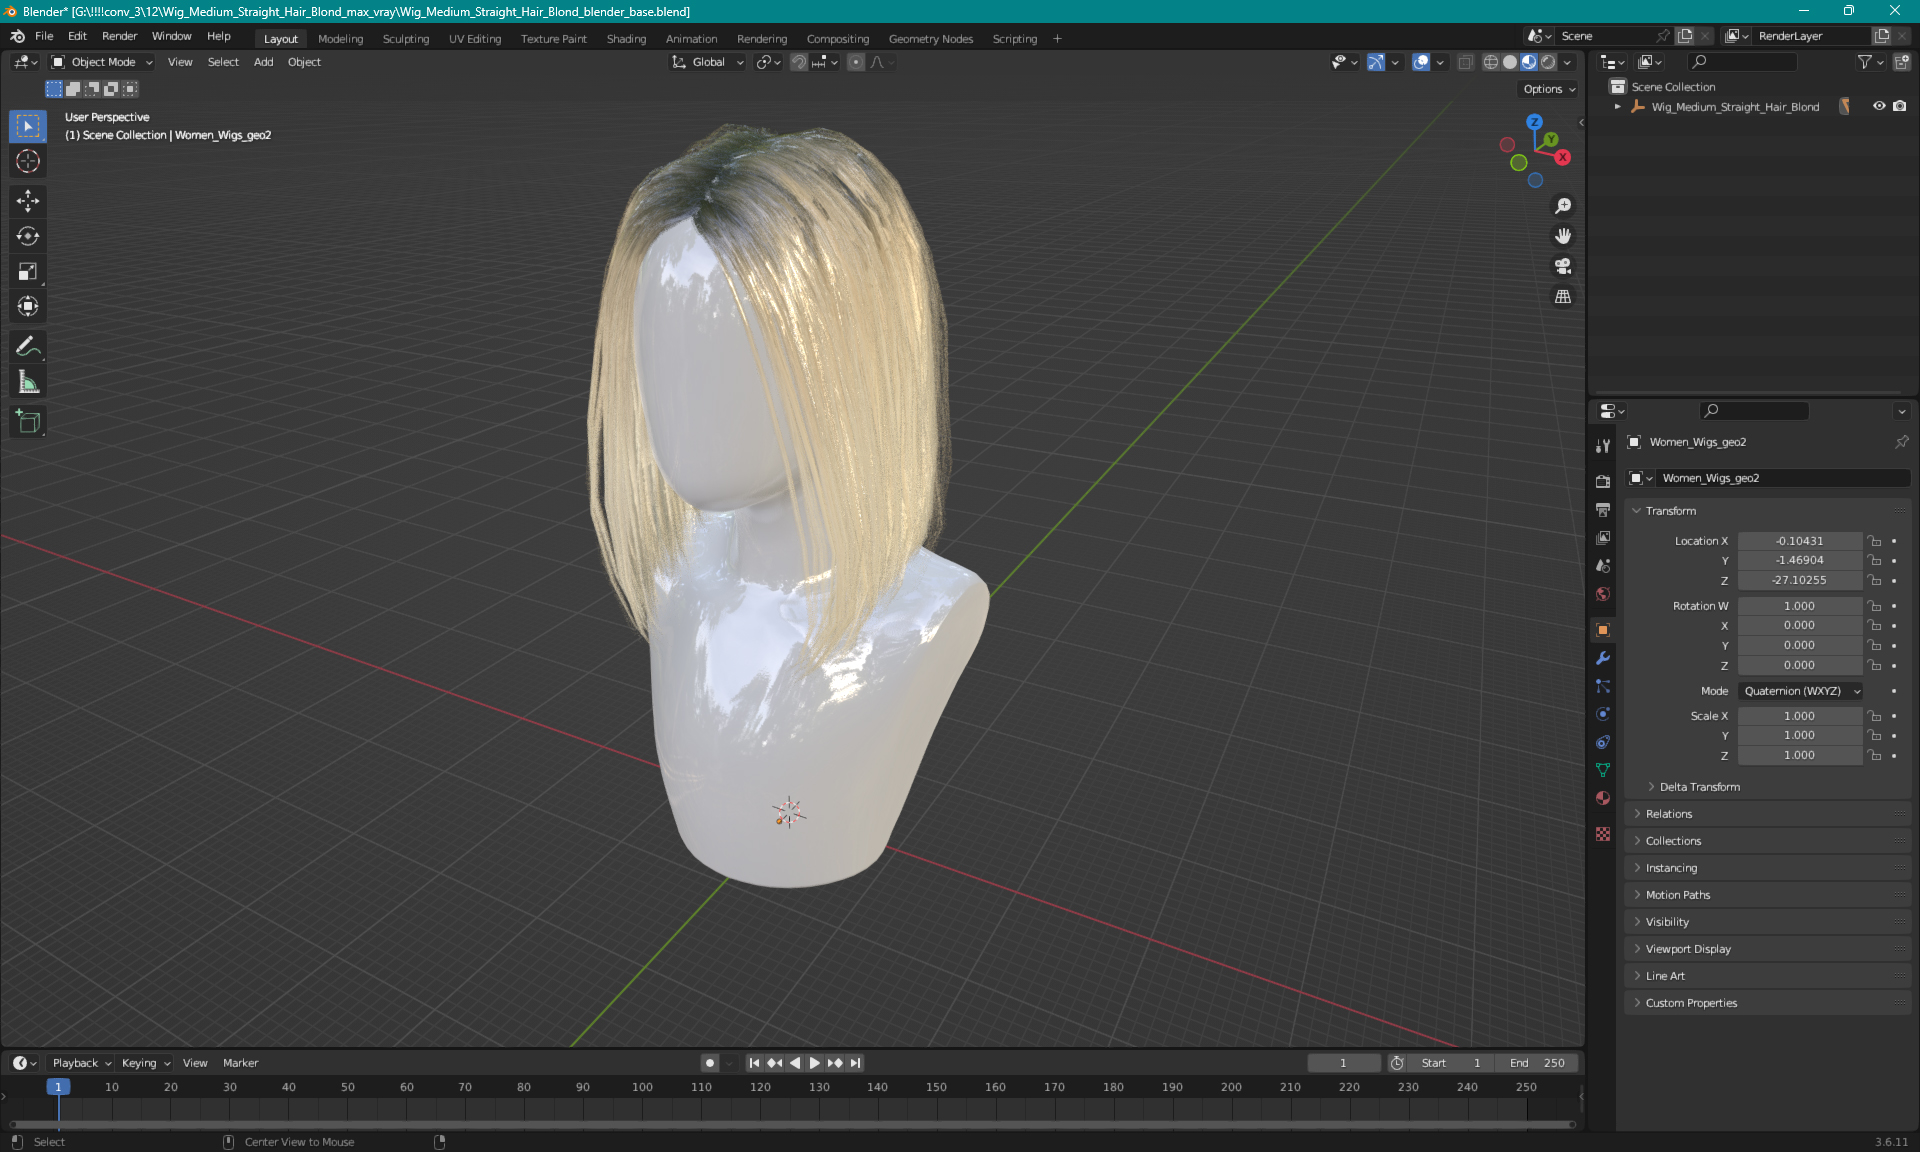Play the animation forward
Screen dimensions: 1920x1152
click(814, 1063)
